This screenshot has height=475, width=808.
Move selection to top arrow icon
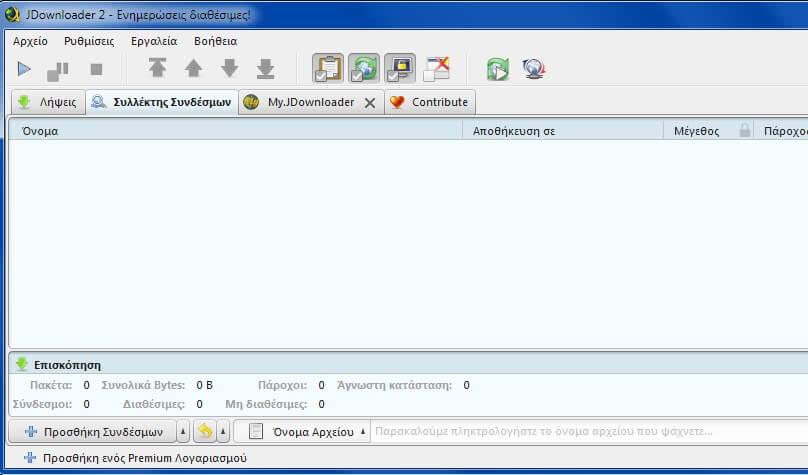pyautogui.click(x=158, y=68)
